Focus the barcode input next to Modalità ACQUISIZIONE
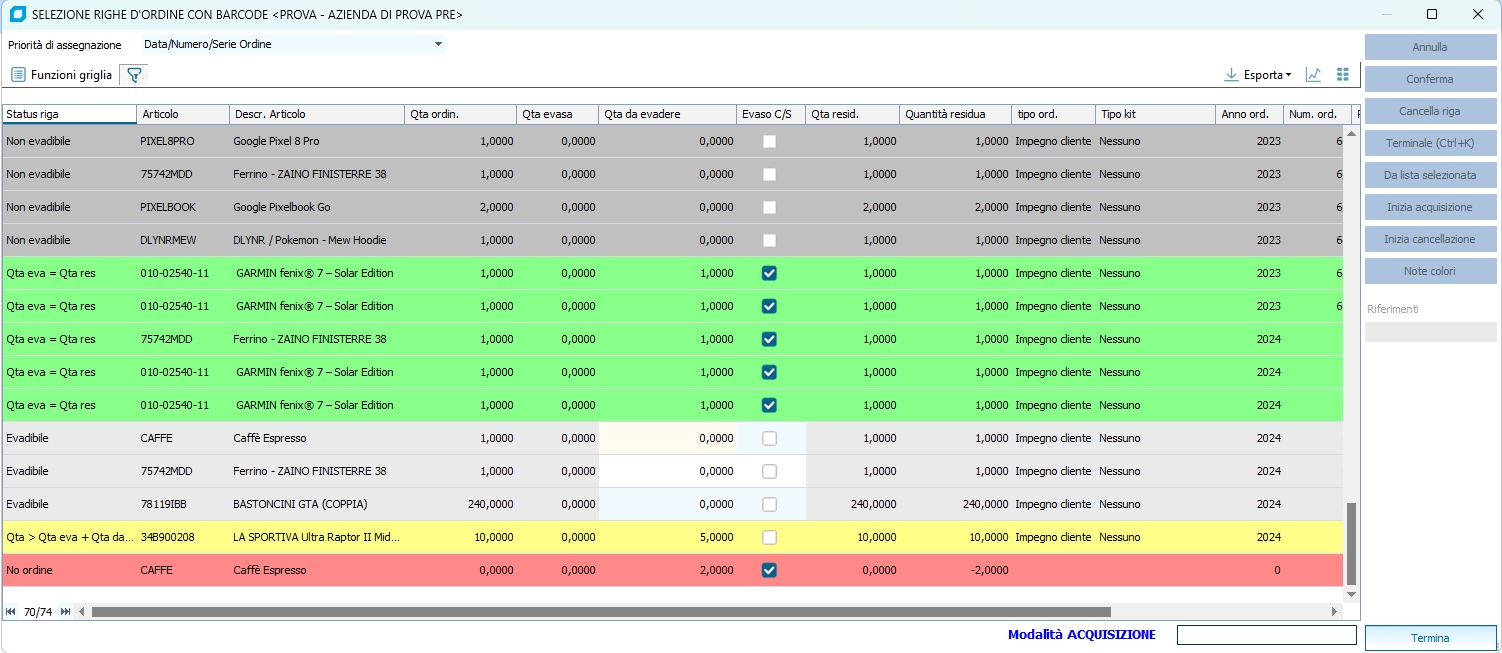Image resolution: width=1502 pixels, height=653 pixels. click(x=1266, y=635)
